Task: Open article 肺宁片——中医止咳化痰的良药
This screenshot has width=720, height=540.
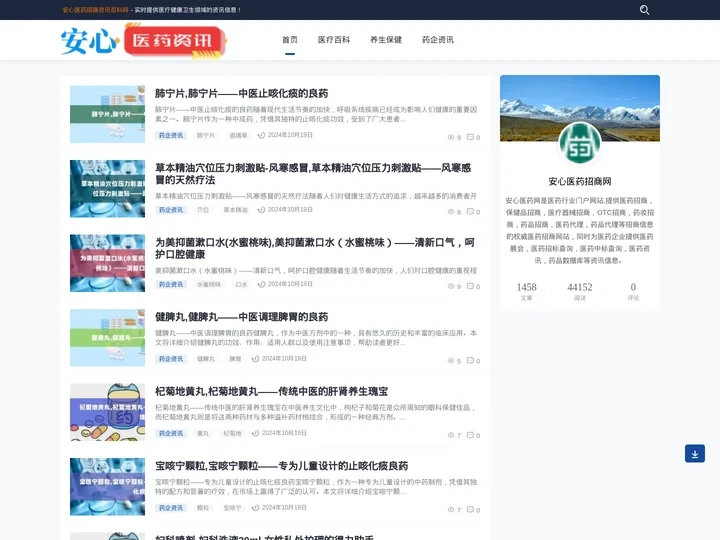Action: click(242, 94)
